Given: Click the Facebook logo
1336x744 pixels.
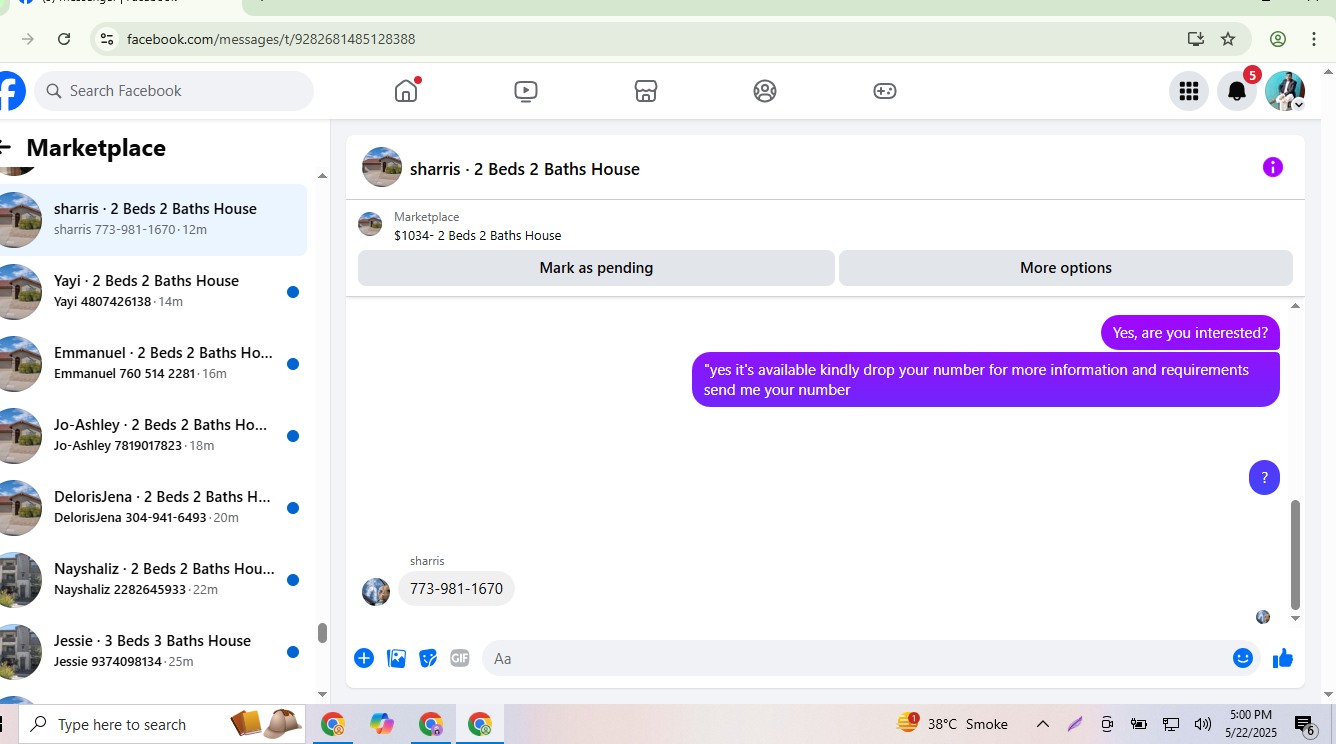Looking at the screenshot, I should pyautogui.click(x=10, y=91).
